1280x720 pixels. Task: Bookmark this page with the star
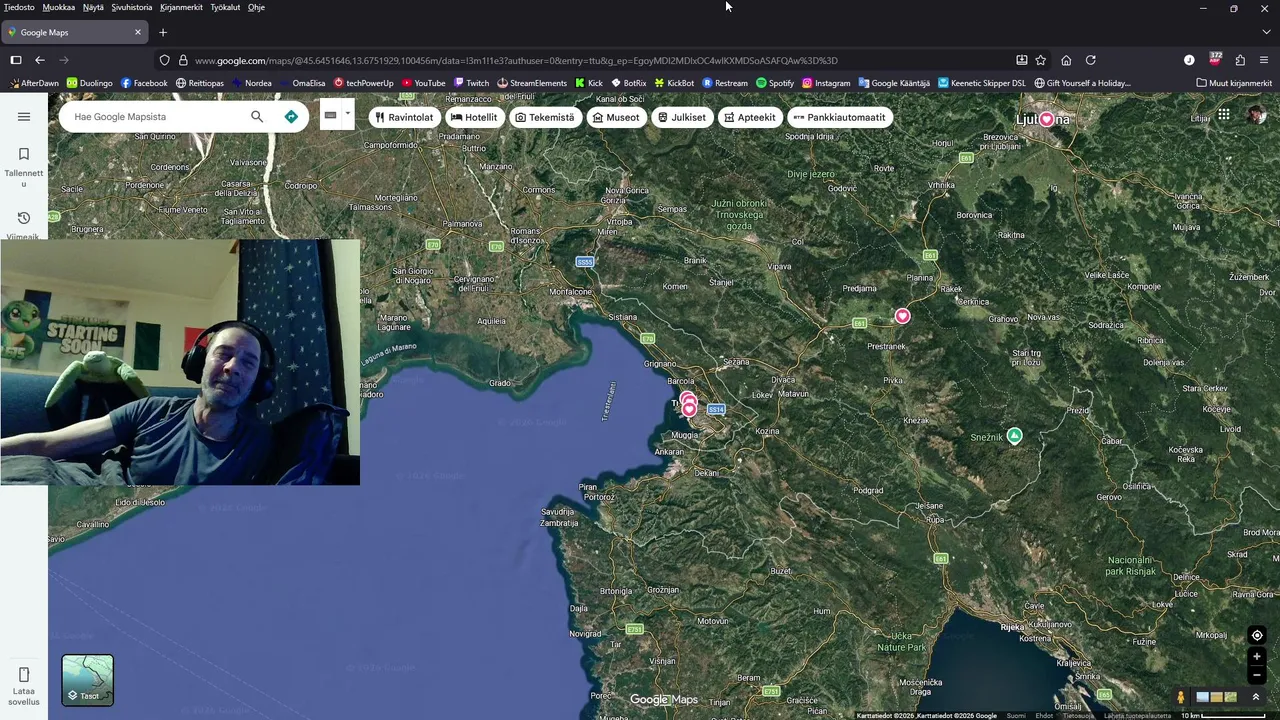pos(1041,60)
